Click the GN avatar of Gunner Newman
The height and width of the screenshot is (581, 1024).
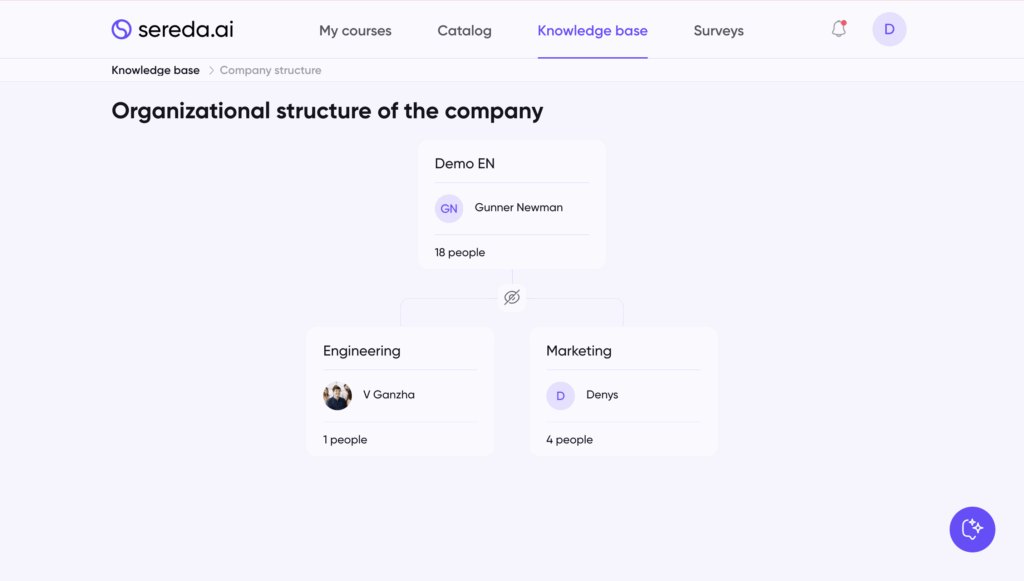[449, 208]
